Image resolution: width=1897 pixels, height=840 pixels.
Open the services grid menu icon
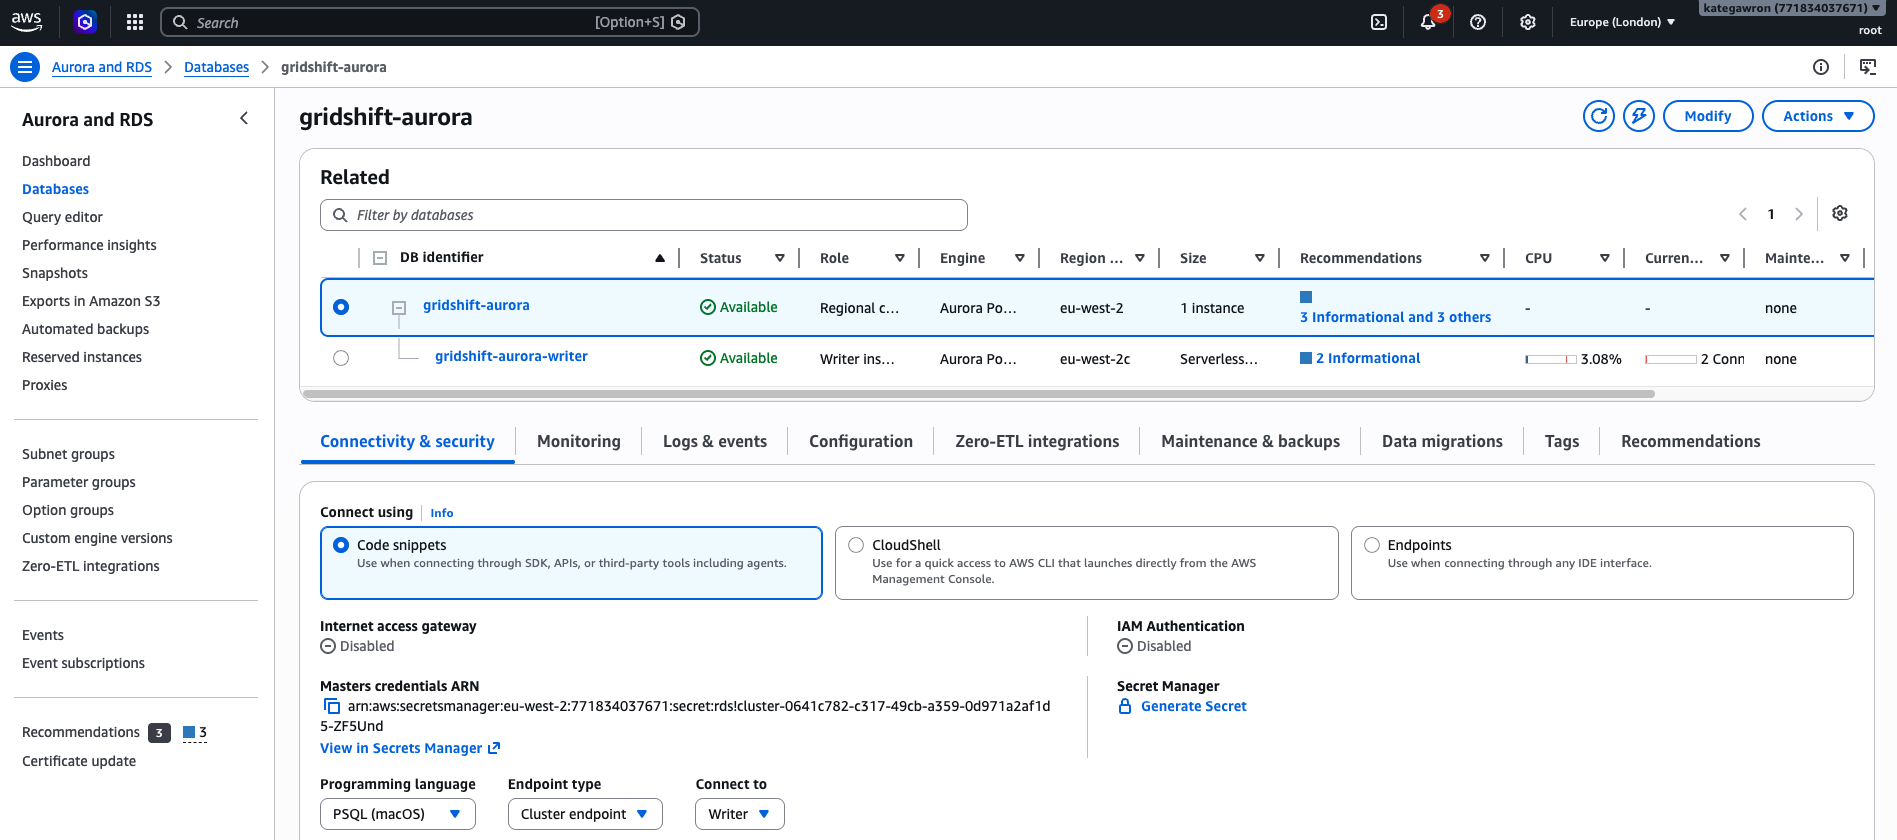(135, 22)
